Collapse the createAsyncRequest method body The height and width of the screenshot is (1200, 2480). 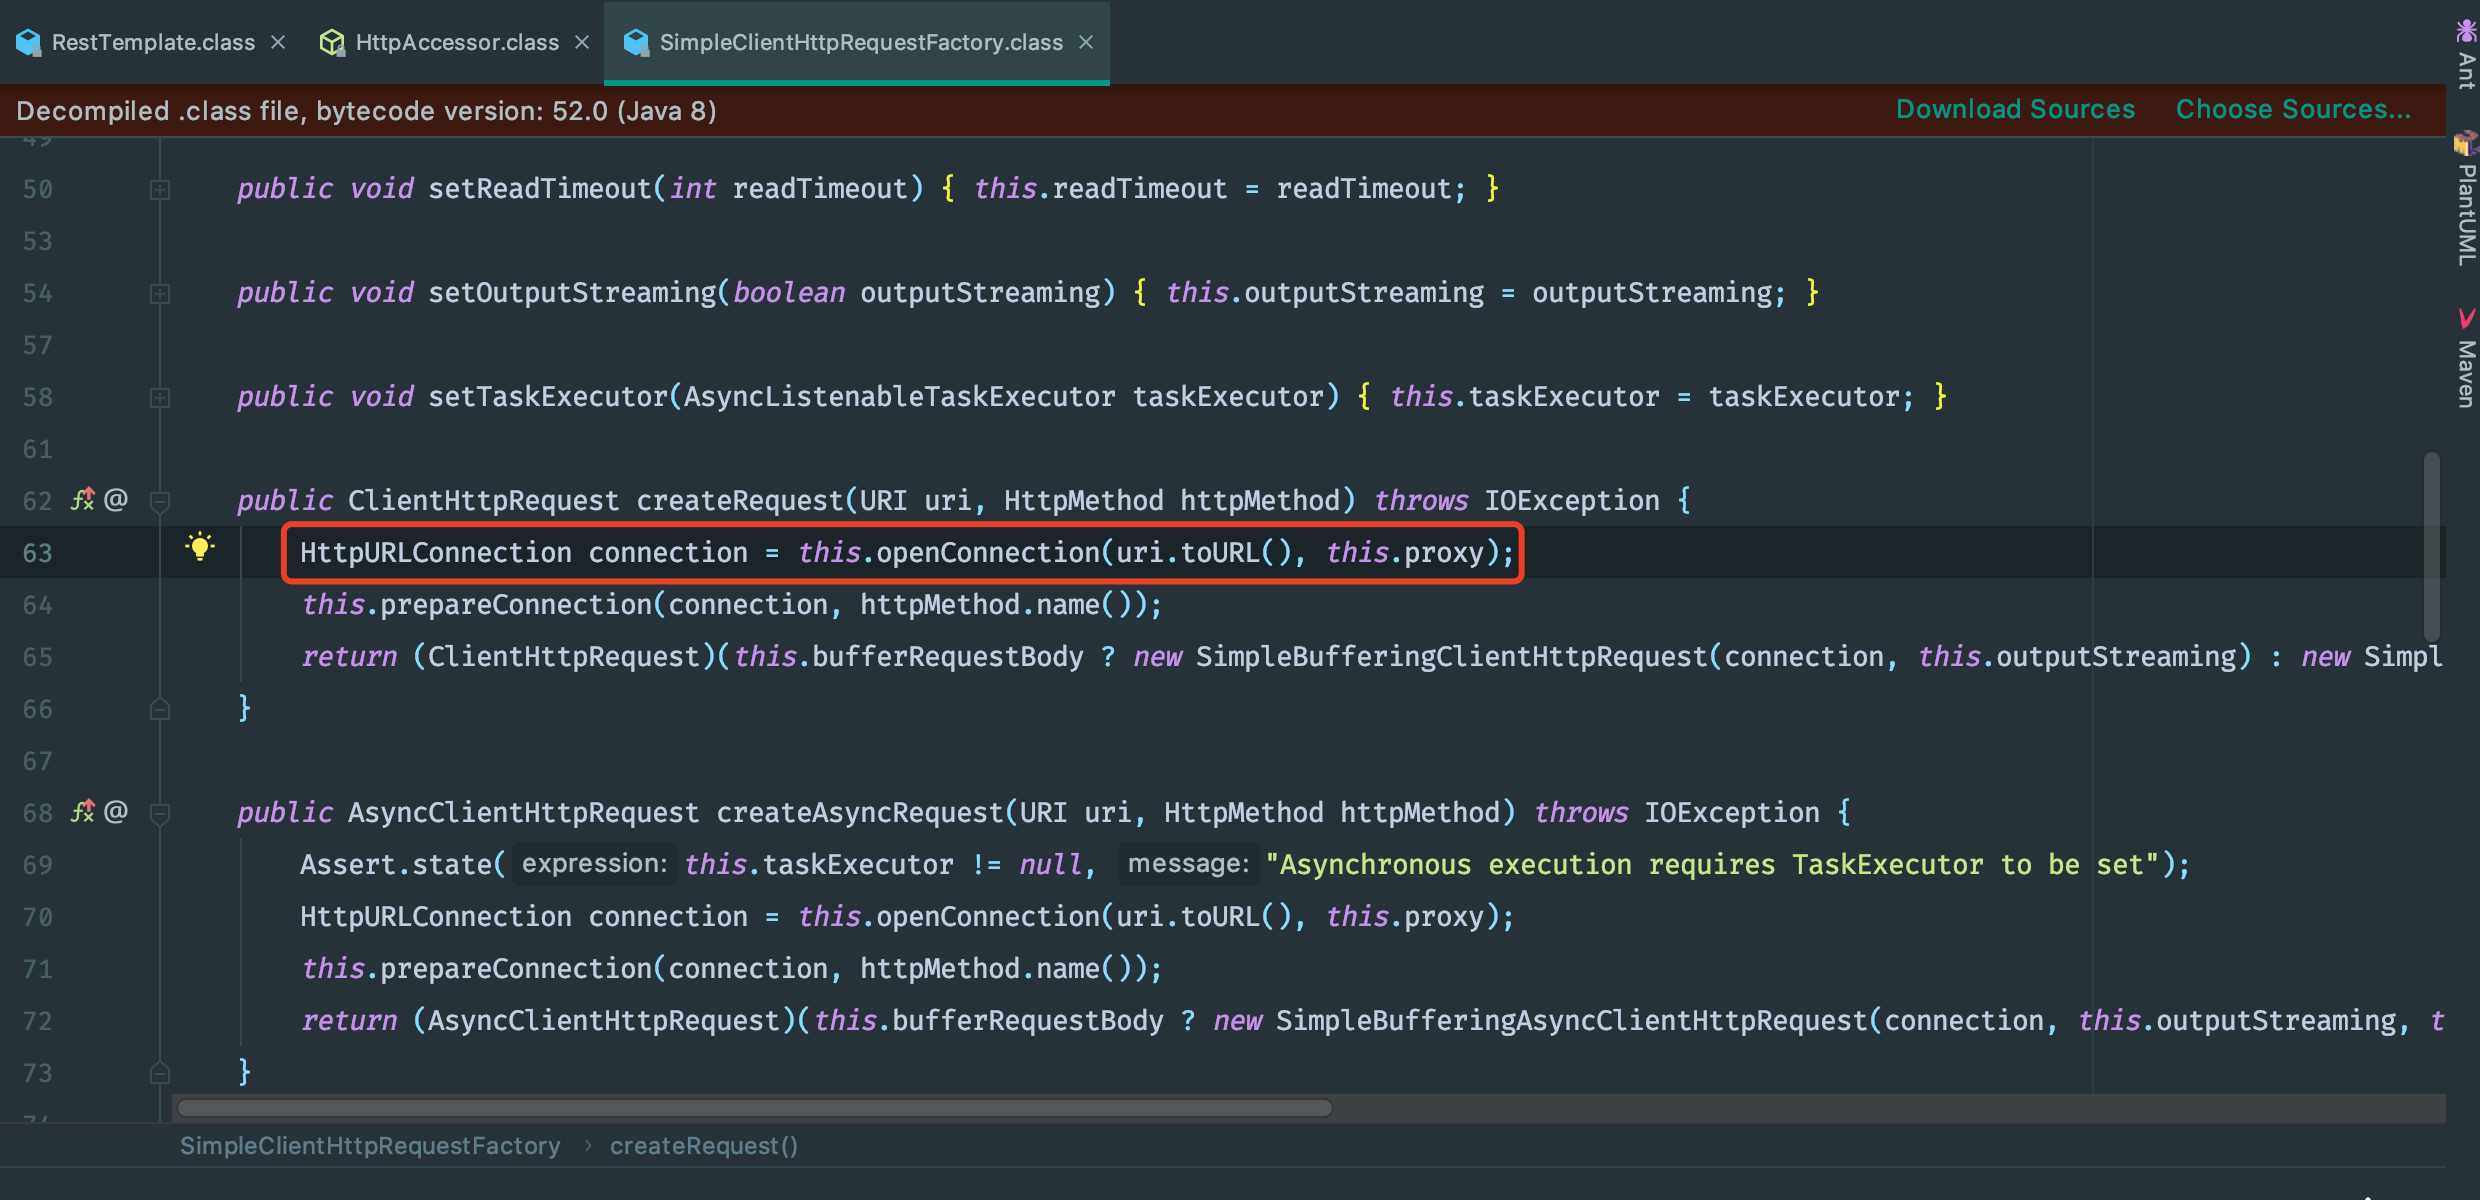(160, 811)
